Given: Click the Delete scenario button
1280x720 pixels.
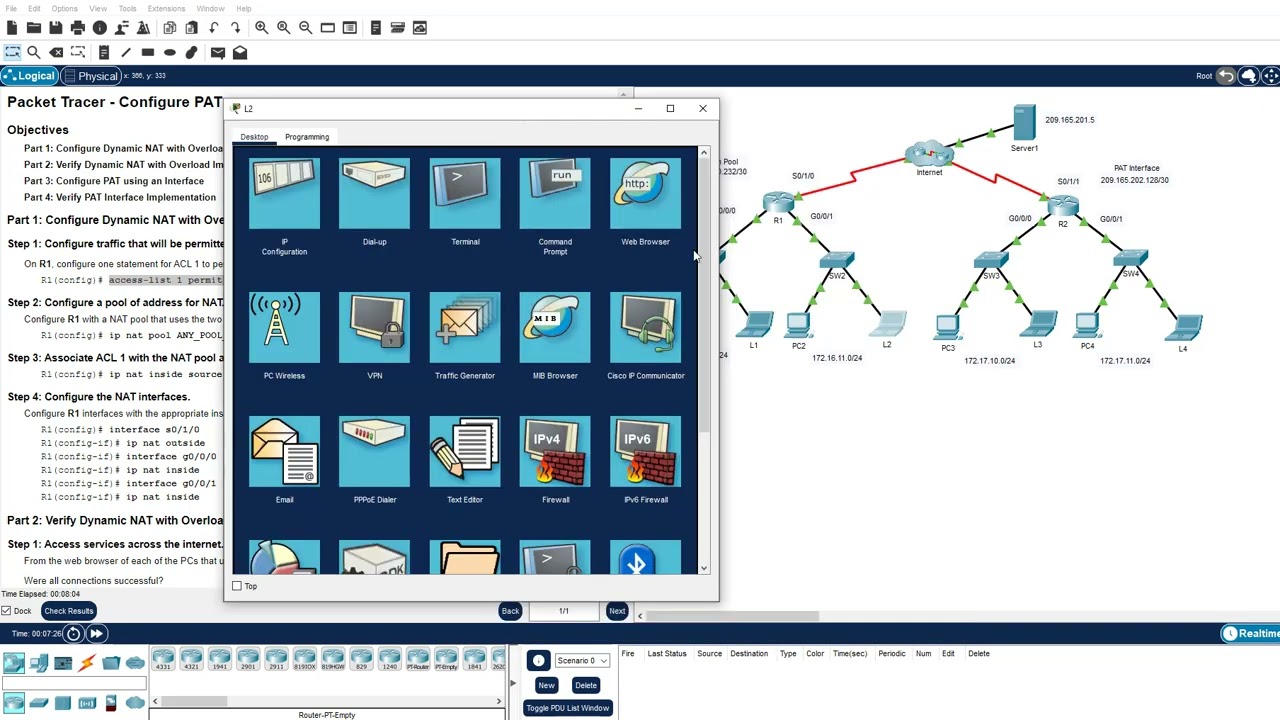Looking at the screenshot, I should click(x=586, y=685).
